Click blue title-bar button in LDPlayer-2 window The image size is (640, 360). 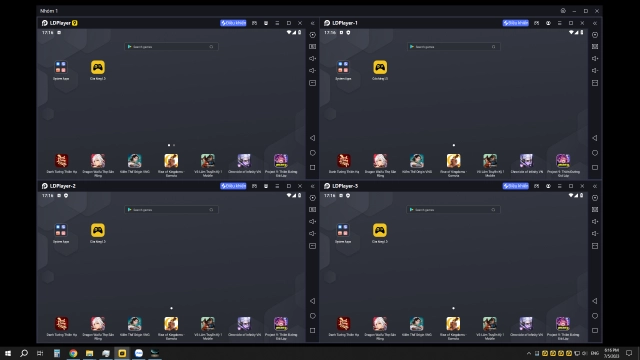pos(233,186)
